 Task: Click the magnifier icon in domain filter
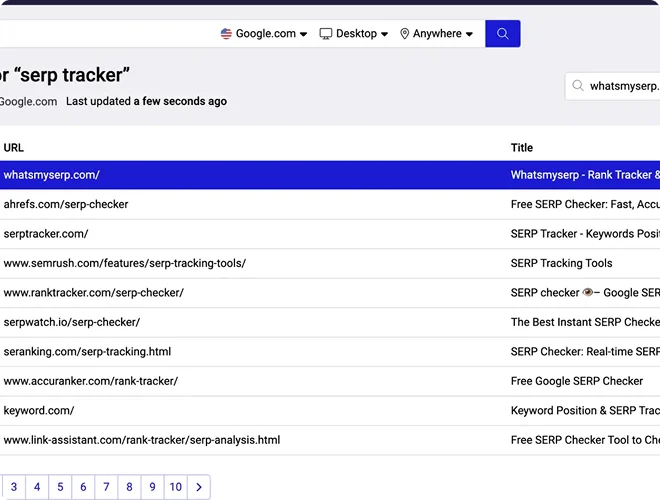578,86
